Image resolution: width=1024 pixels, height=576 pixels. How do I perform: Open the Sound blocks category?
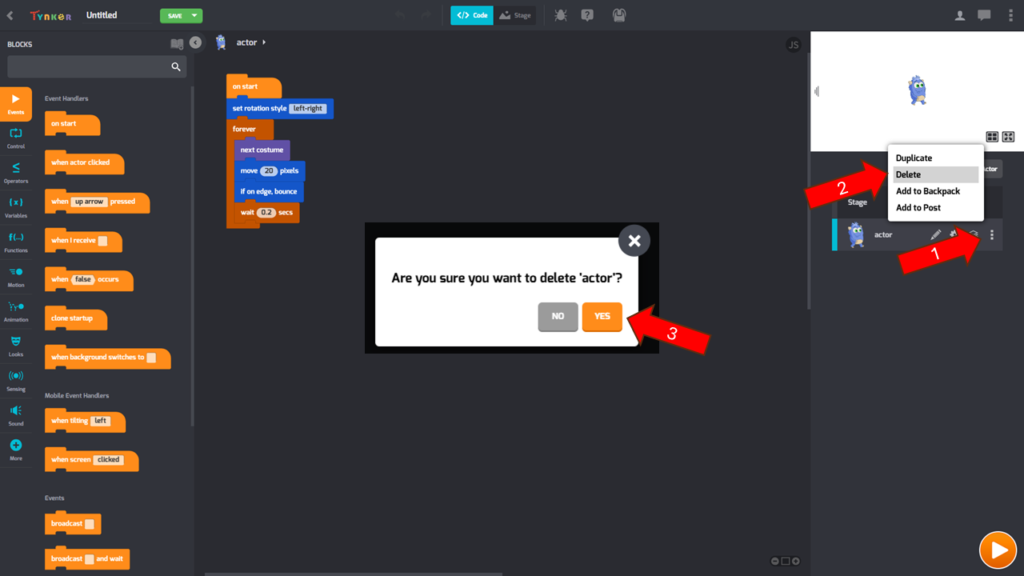click(16, 414)
